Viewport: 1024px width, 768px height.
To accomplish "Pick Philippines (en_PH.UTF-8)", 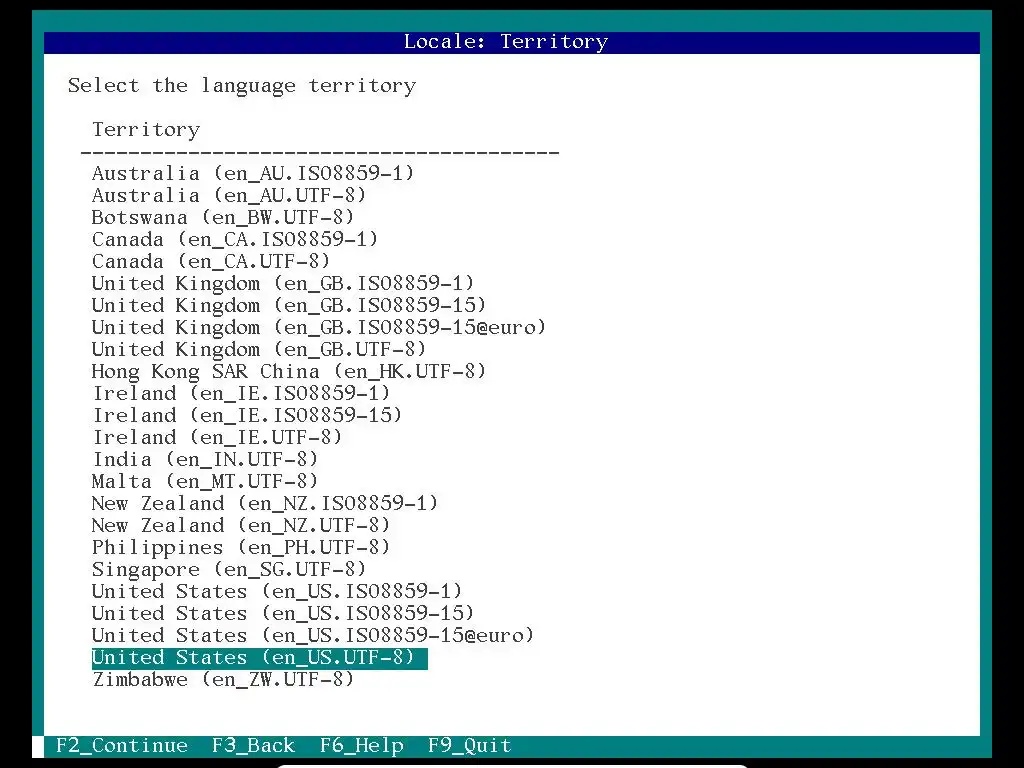I will (241, 547).
